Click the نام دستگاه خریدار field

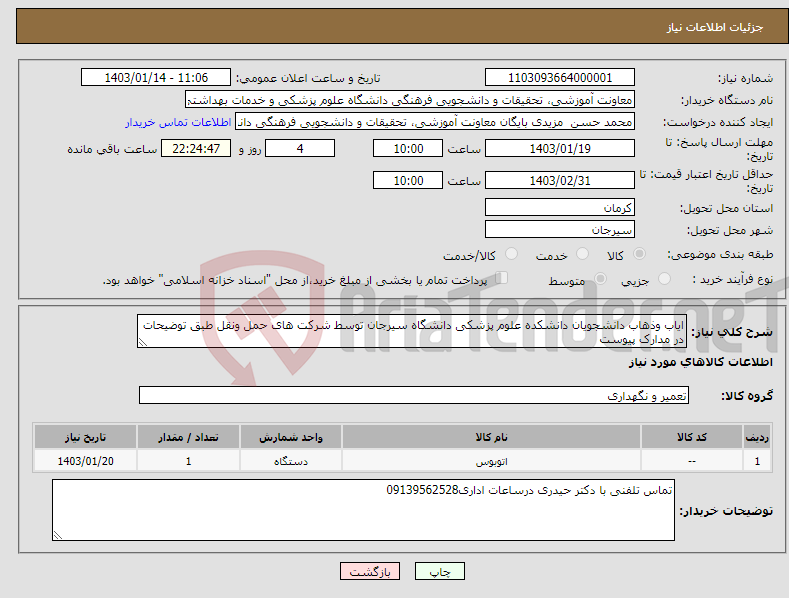tap(410, 100)
